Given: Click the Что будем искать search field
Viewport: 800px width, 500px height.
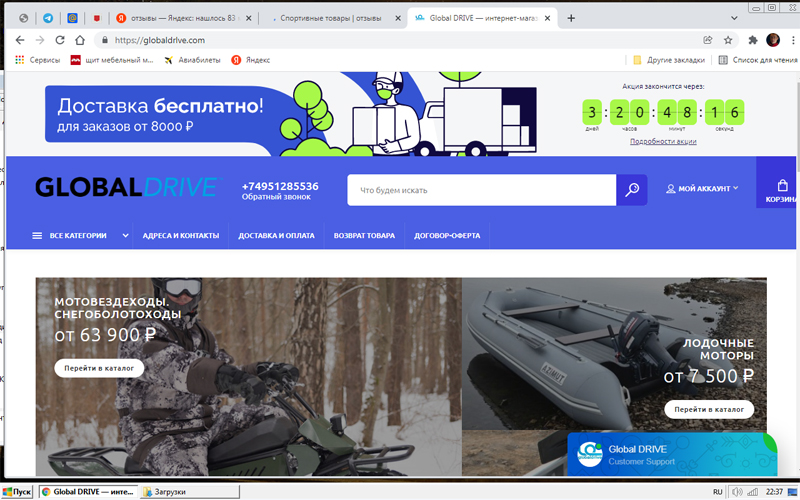Looking at the screenshot, I should pos(481,190).
